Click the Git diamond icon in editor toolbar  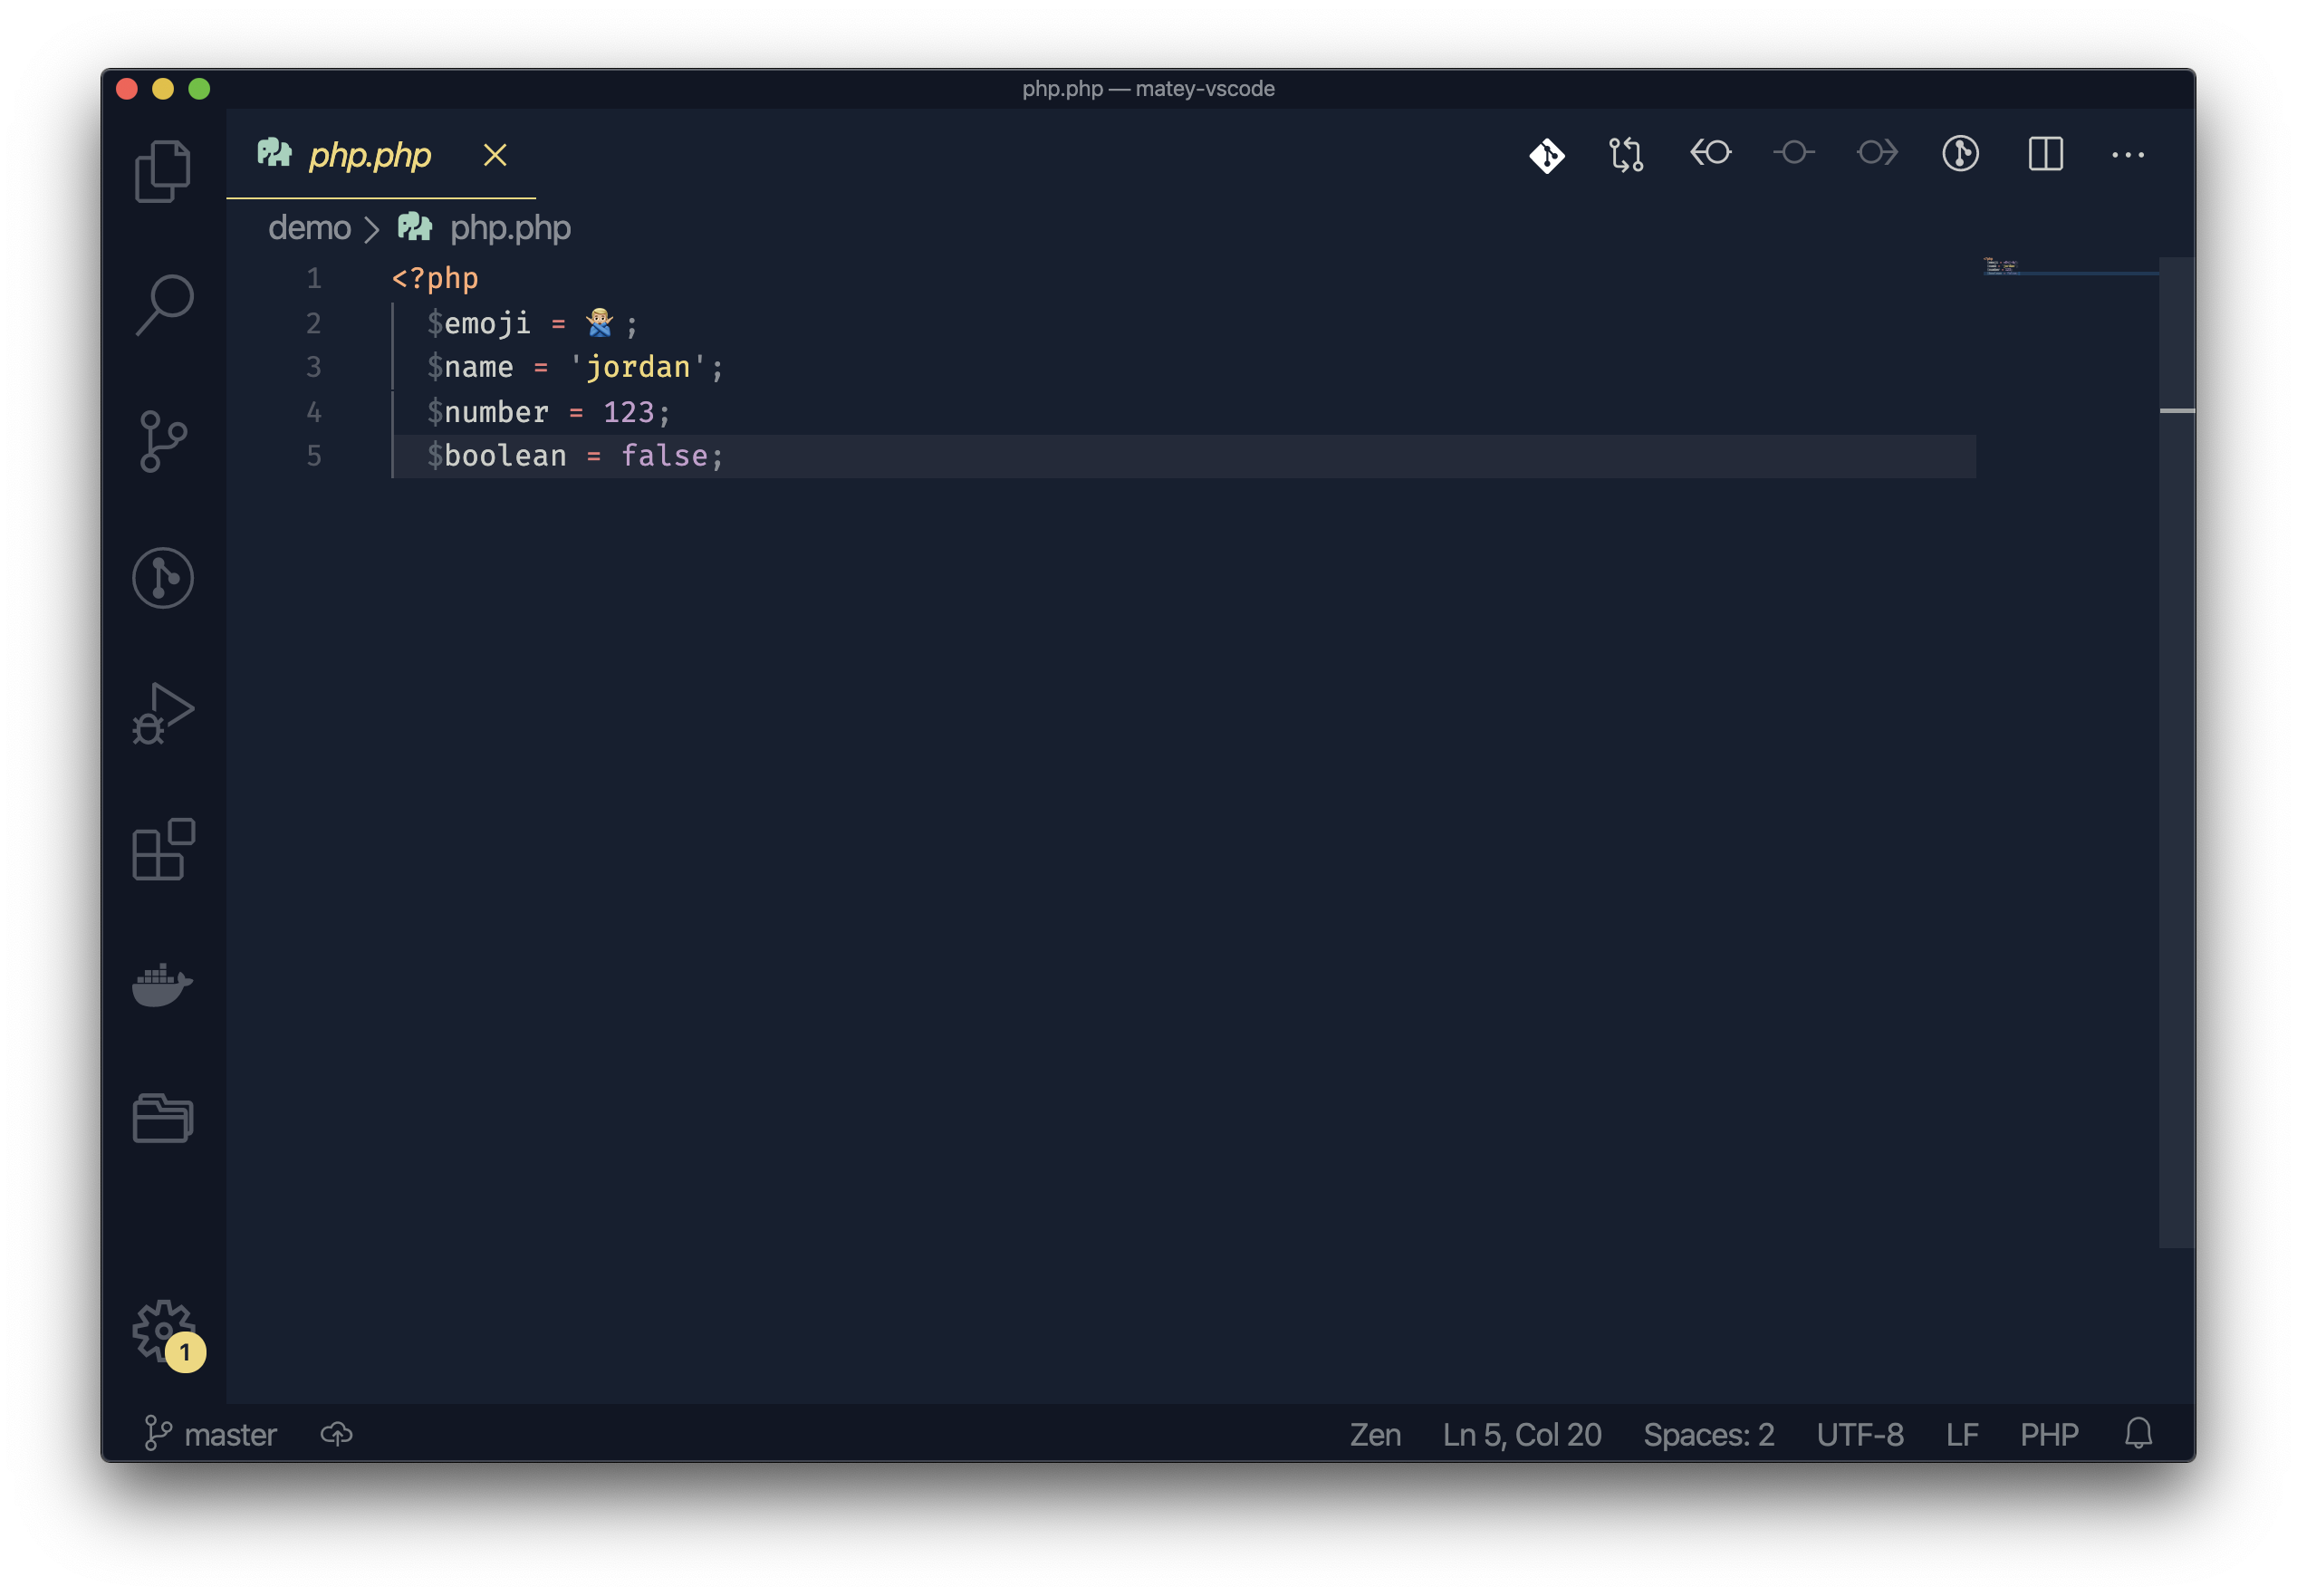(x=1546, y=155)
